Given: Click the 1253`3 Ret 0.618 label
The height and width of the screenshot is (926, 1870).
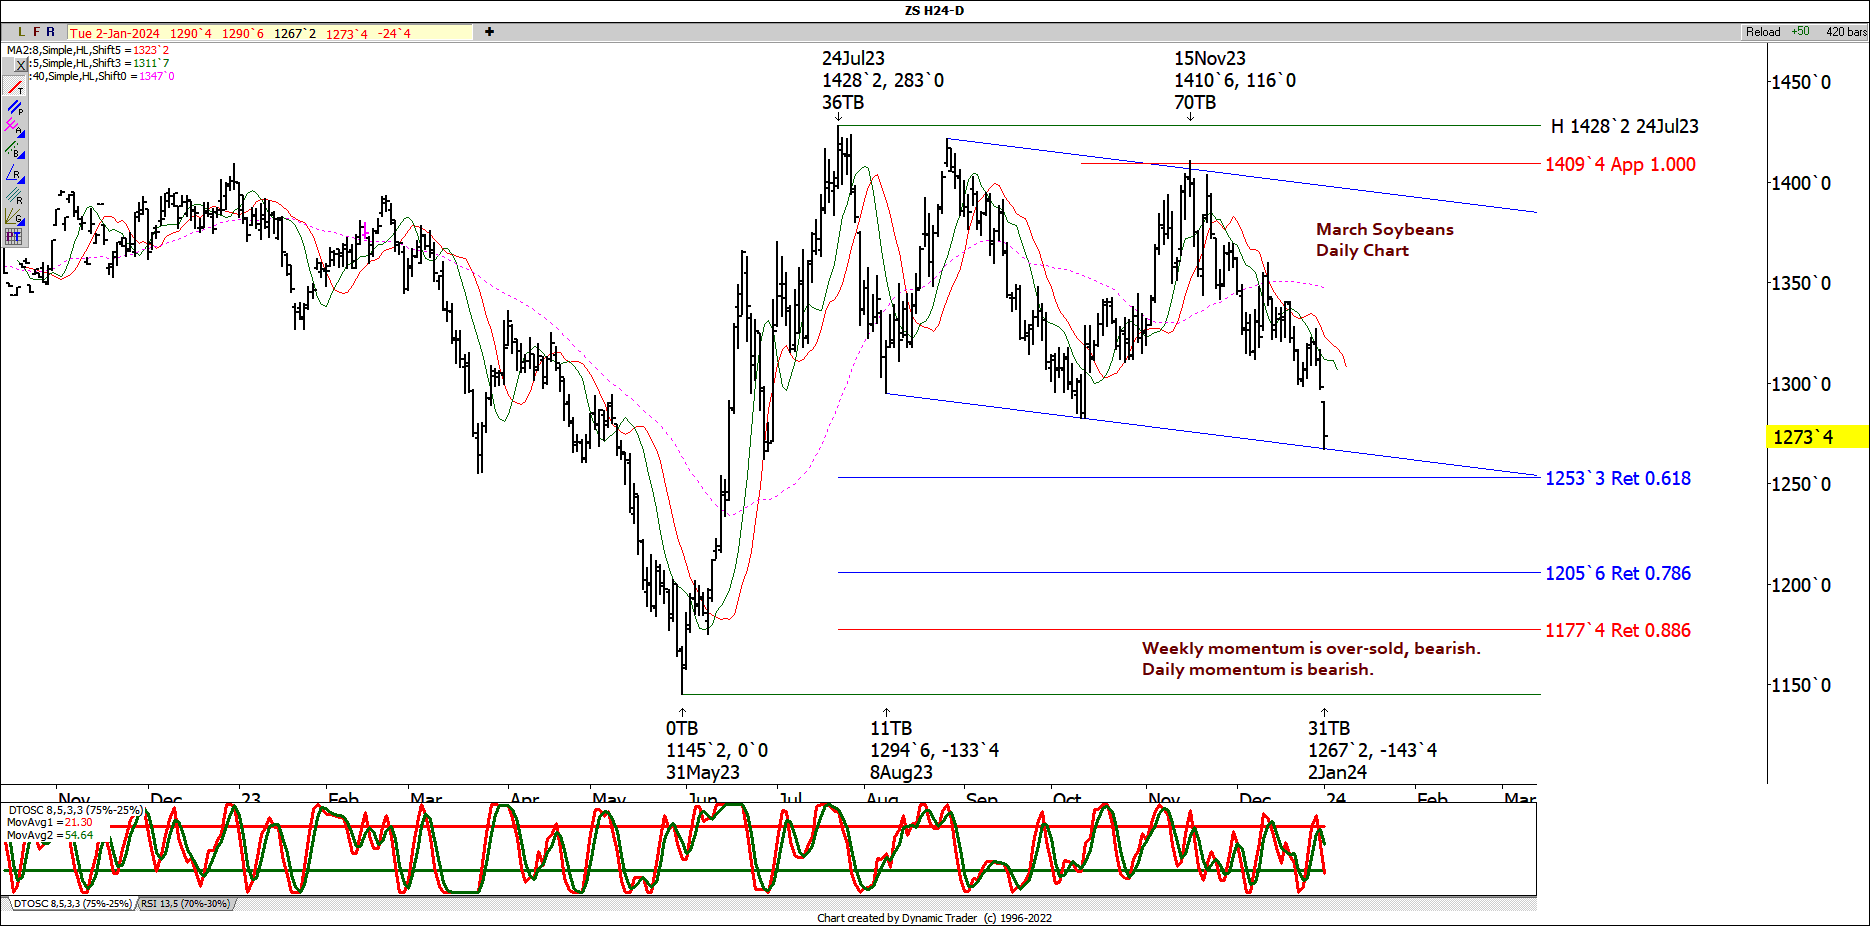Looking at the screenshot, I should [x=1618, y=478].
